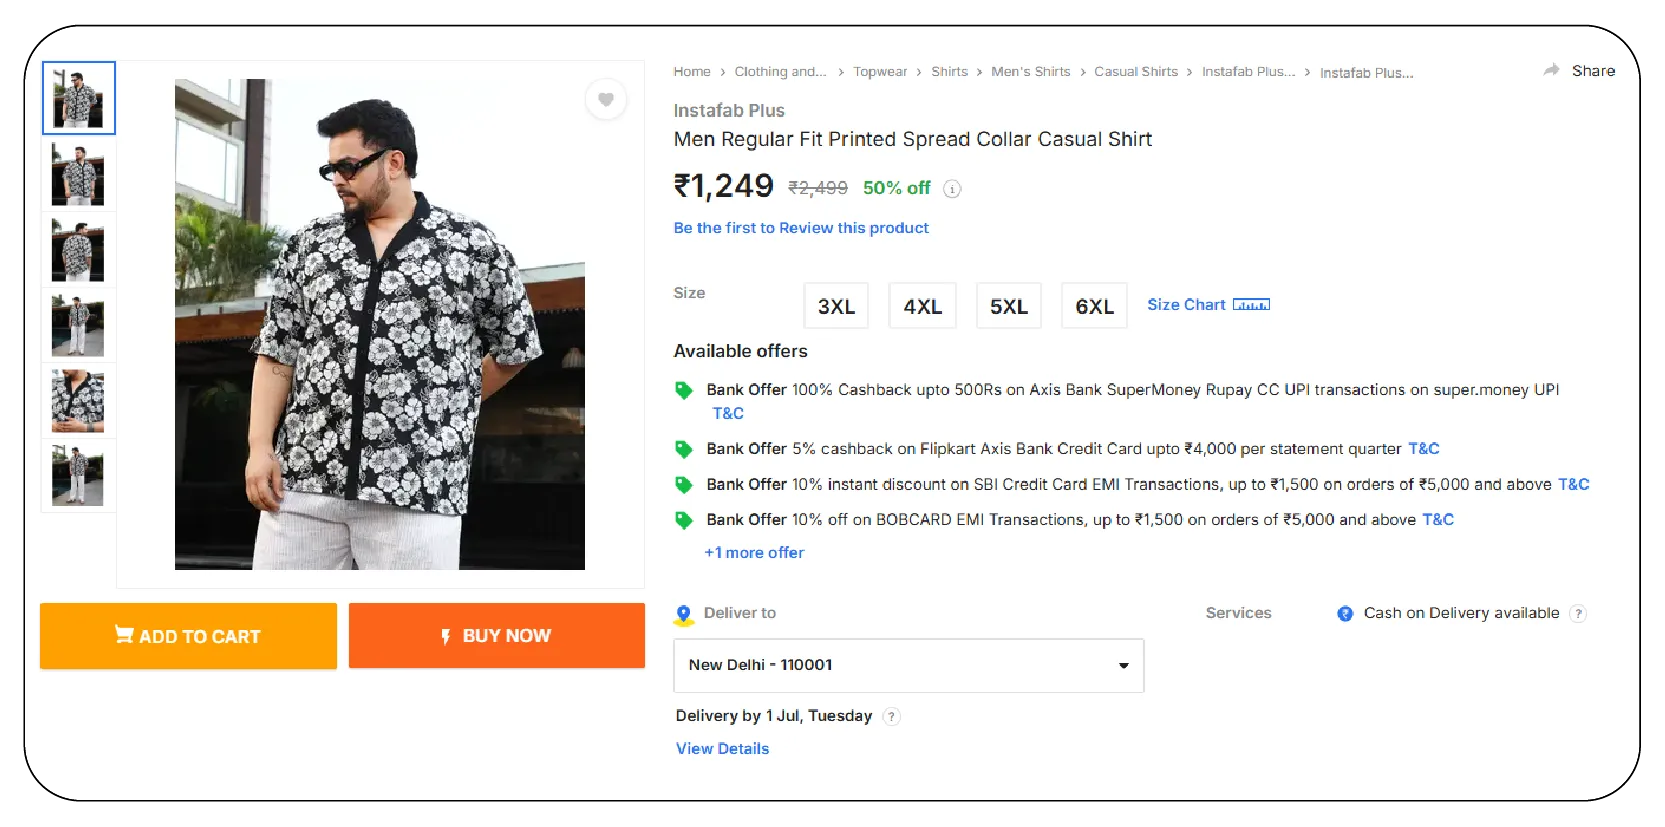This screenshot has width=1665, height=827.
Task: Add shirt to wishlist with heart icon
Action: point(606,100)
